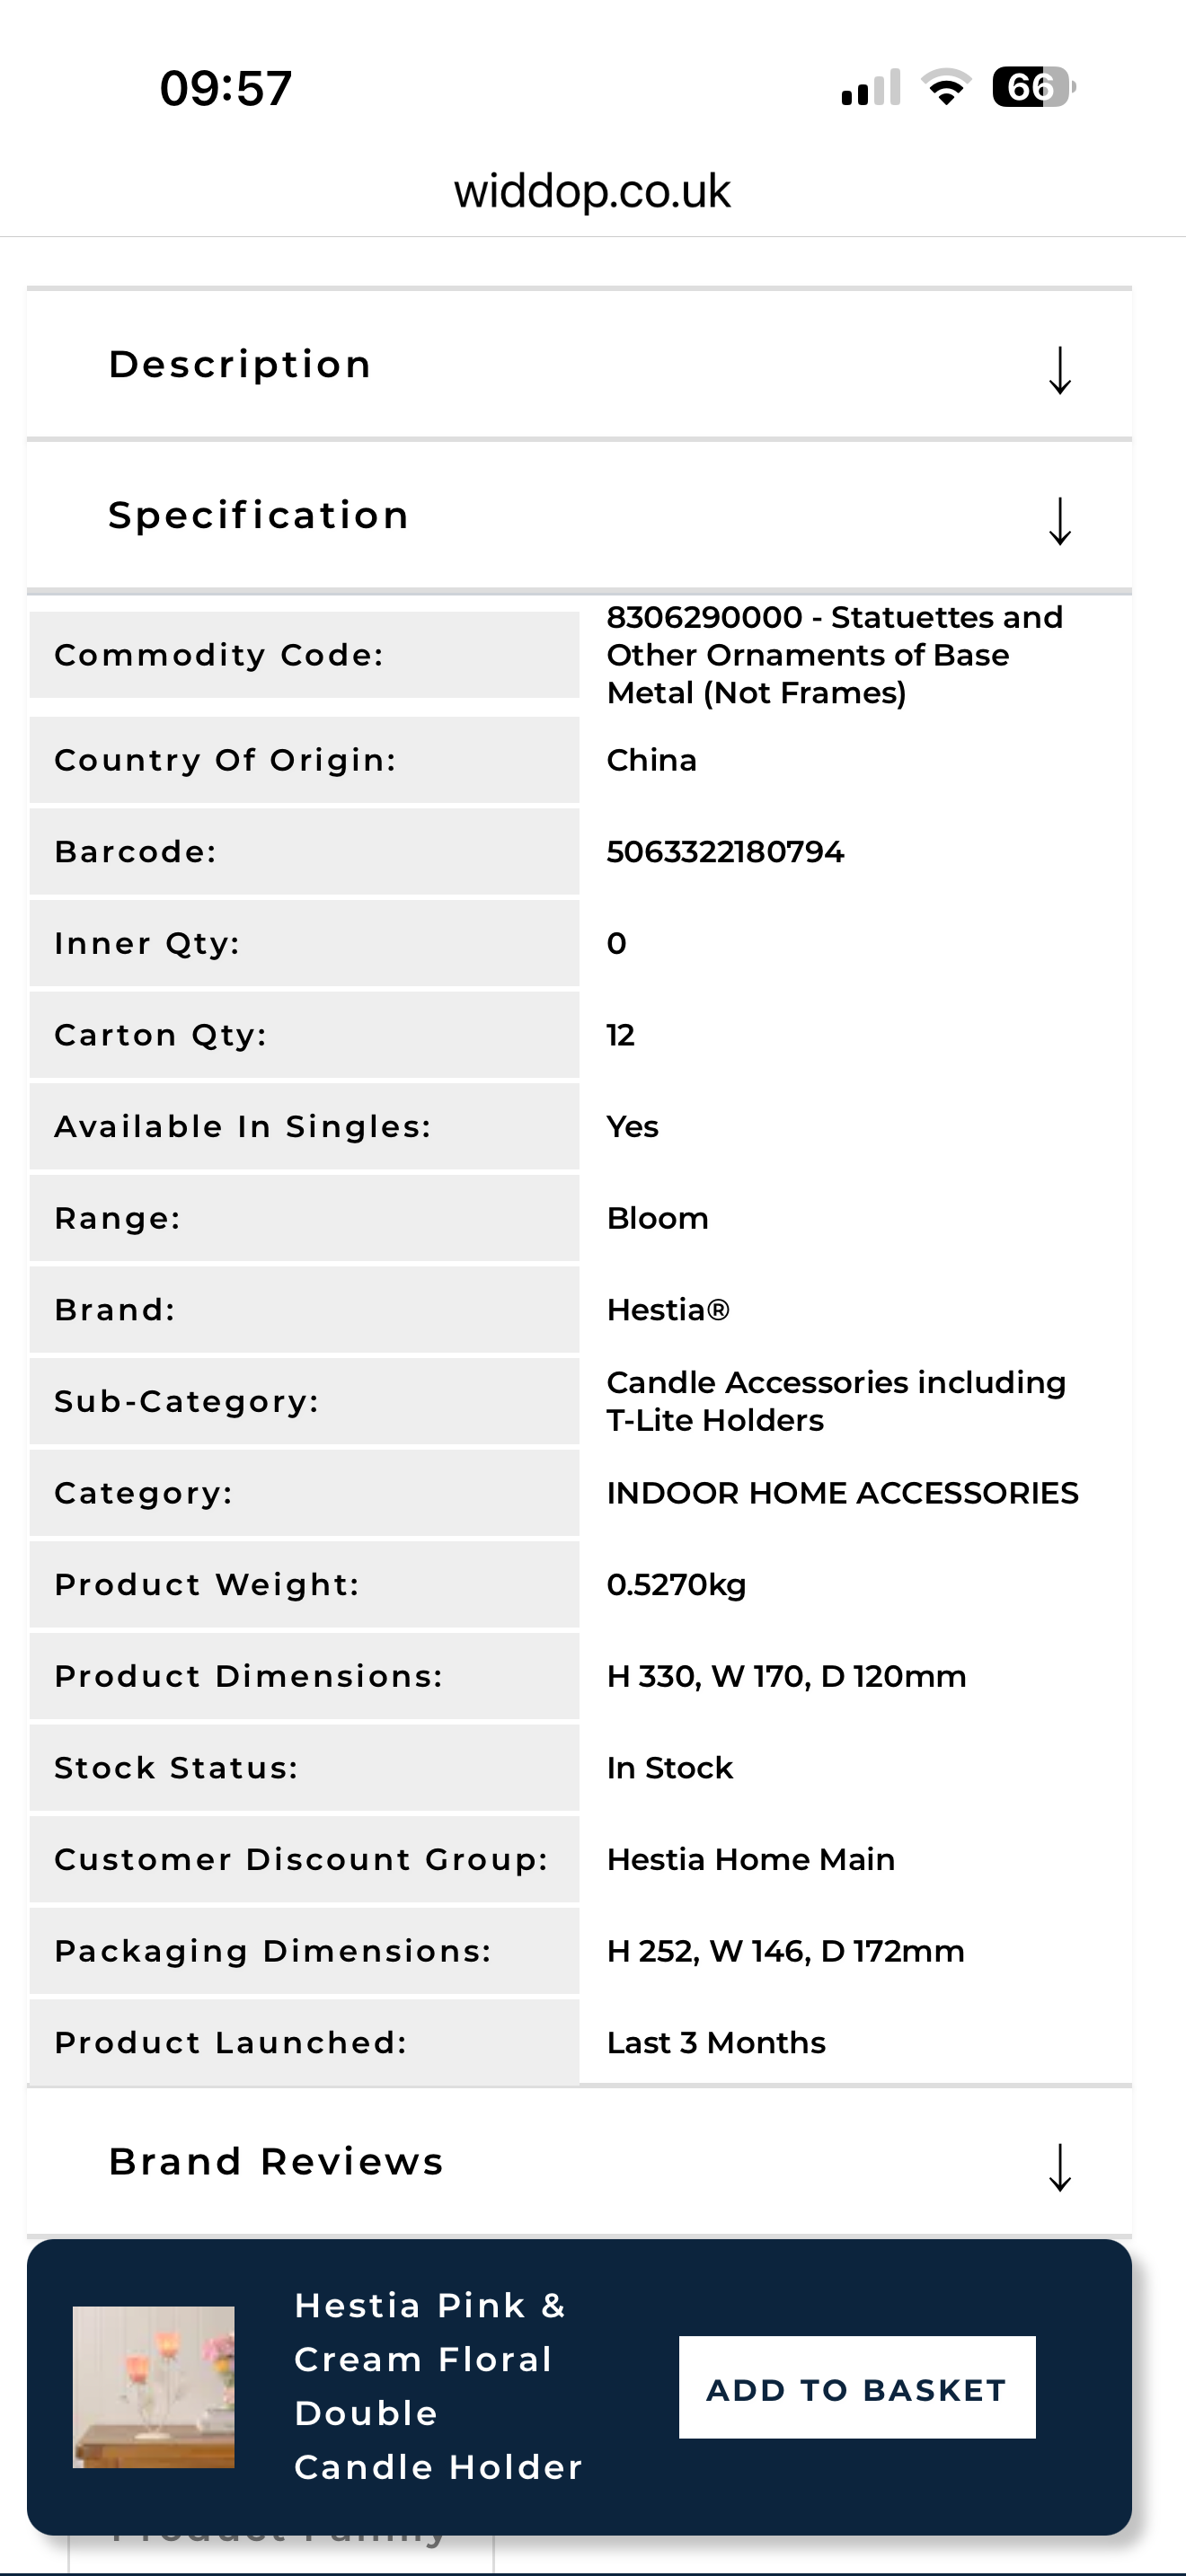1186x2576 pixels.
Task: Tap the Hestia Pink & Cream product title
Action: pos(438,2387)
